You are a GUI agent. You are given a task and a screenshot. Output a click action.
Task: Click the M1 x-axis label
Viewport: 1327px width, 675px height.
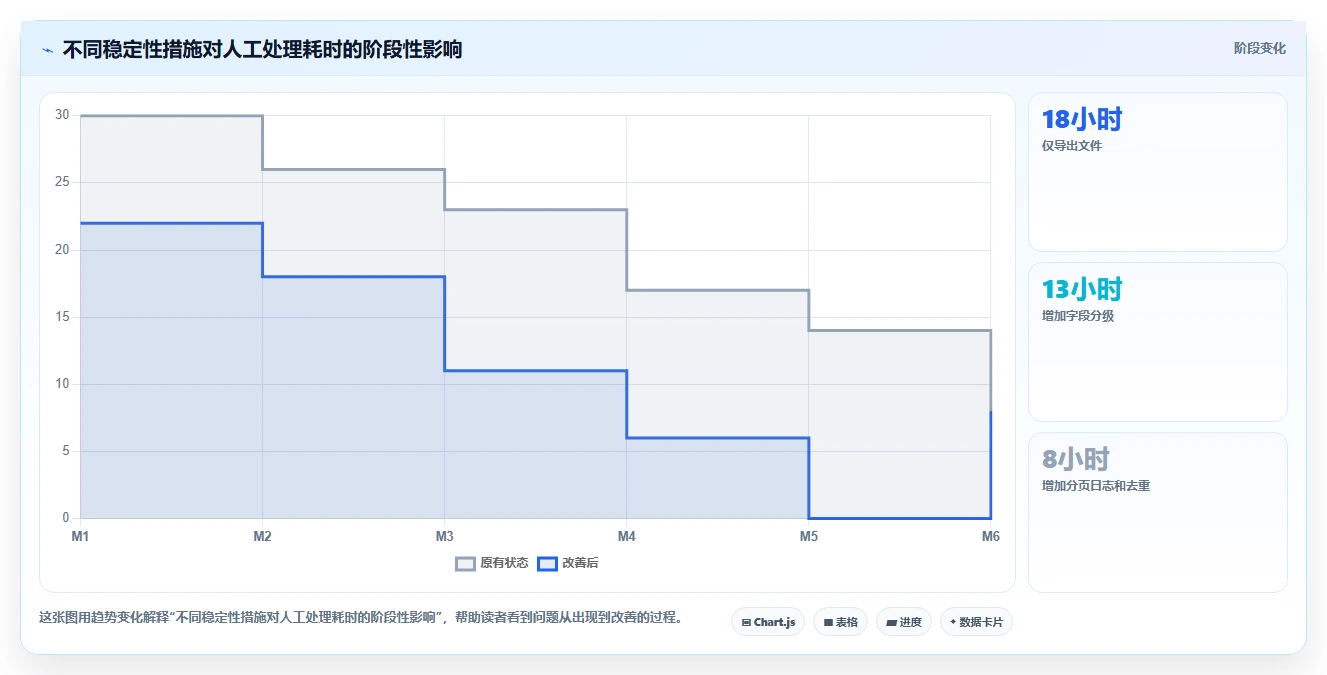(x=80, y=537)
